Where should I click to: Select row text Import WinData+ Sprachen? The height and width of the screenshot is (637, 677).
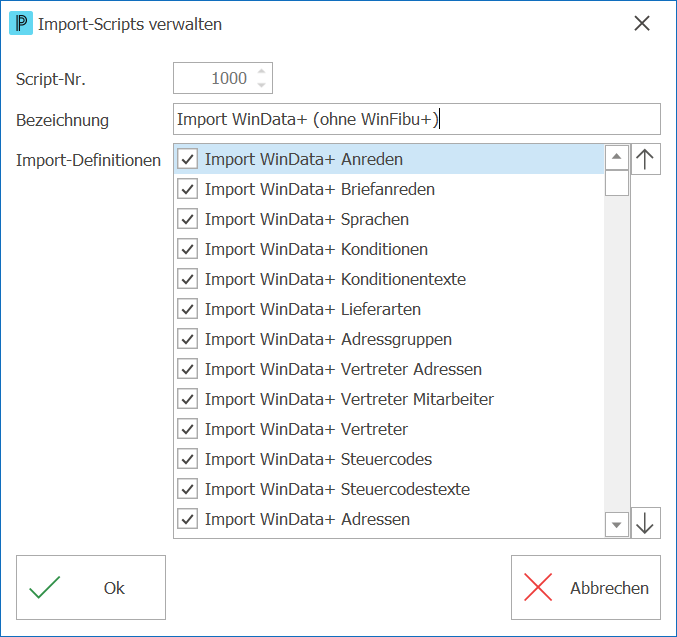click(x=307, y=219)
